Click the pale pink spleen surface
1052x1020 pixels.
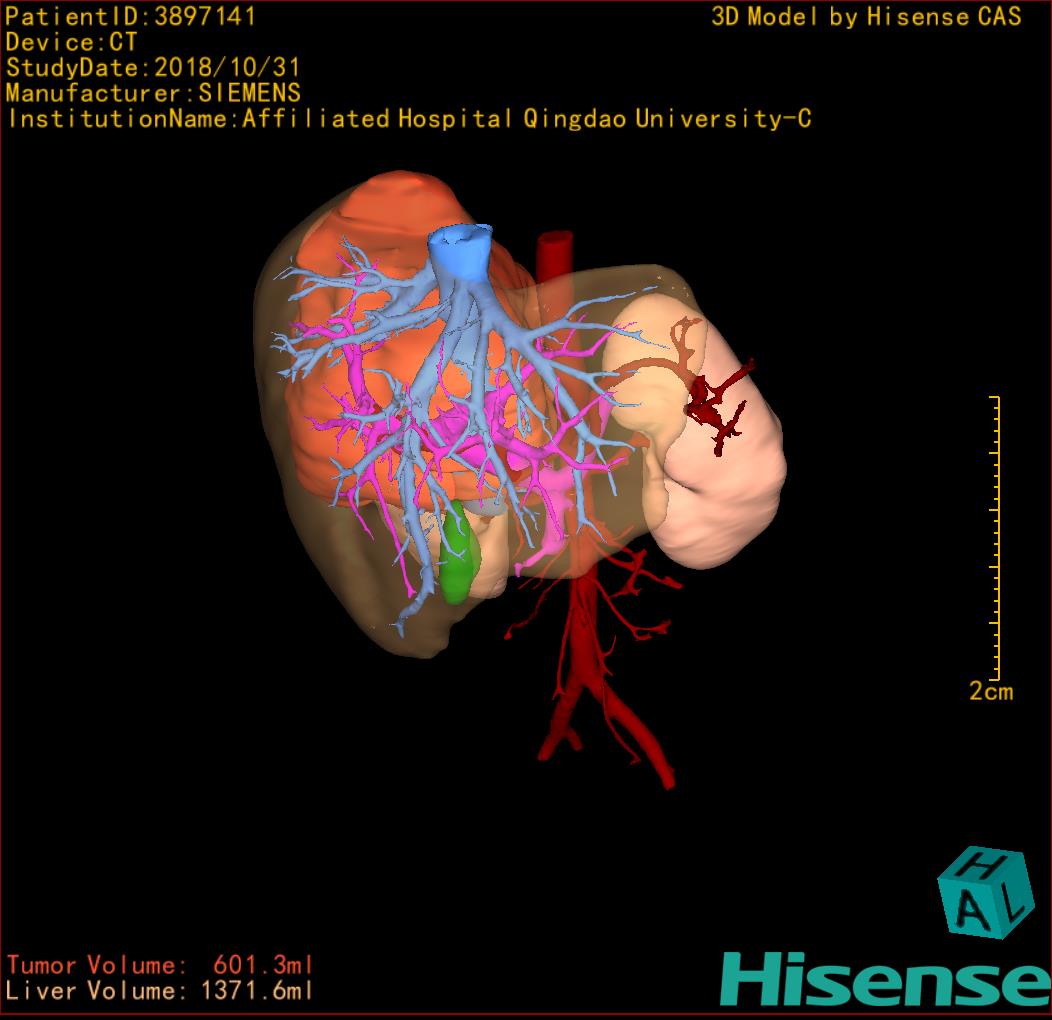coord(720,500)
